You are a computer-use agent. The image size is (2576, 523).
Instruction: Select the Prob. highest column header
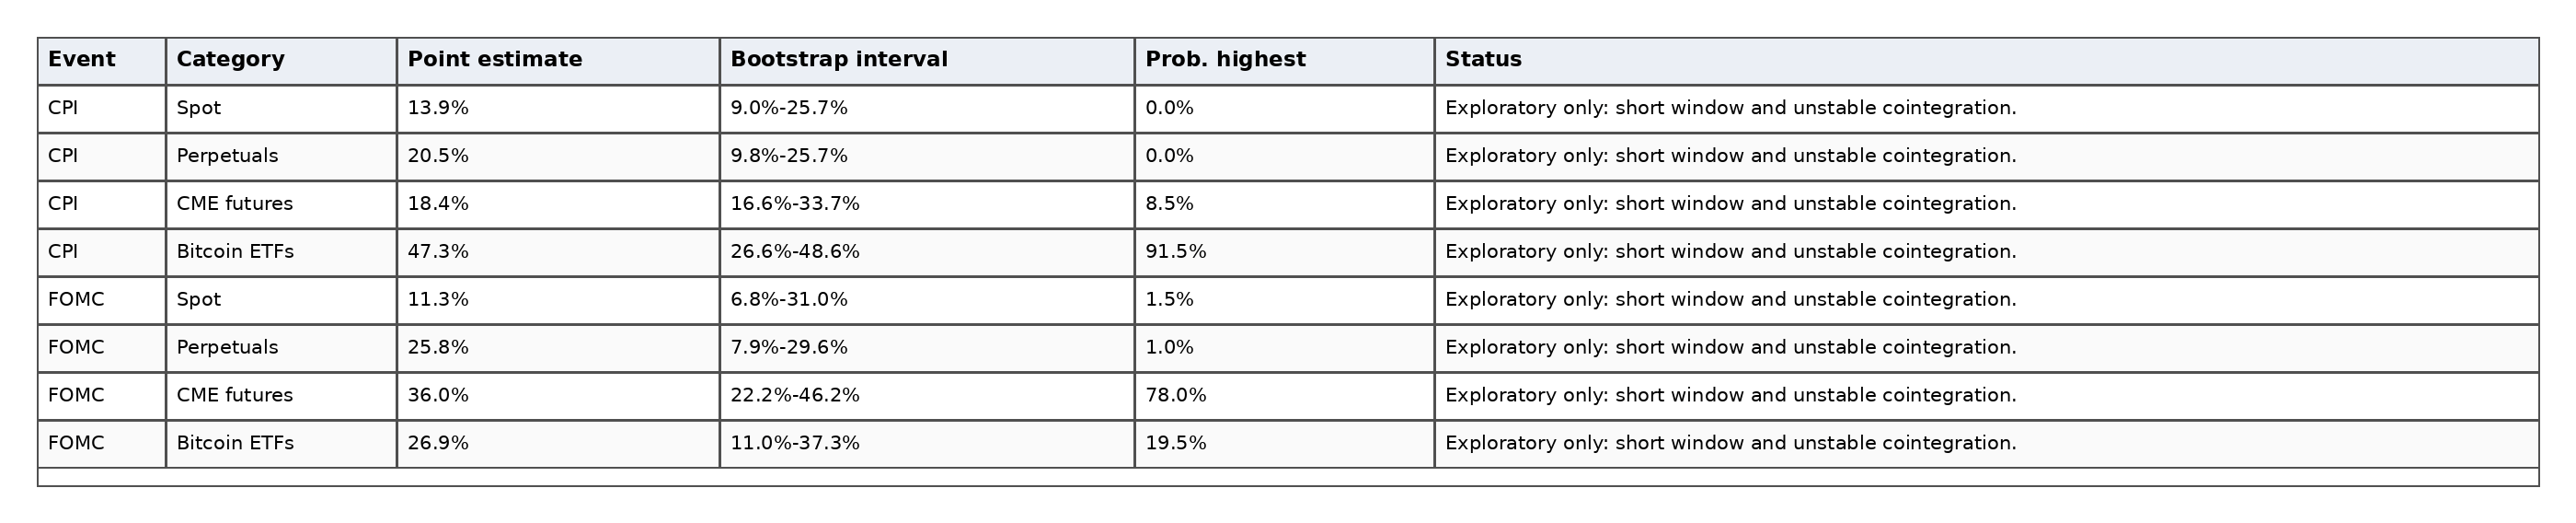coord(1284,61)
